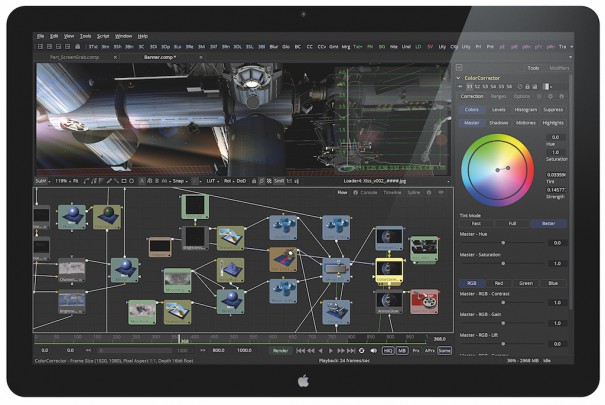Toggle the MB motion blur button
605x405 pixels.
tap(401, 351)
